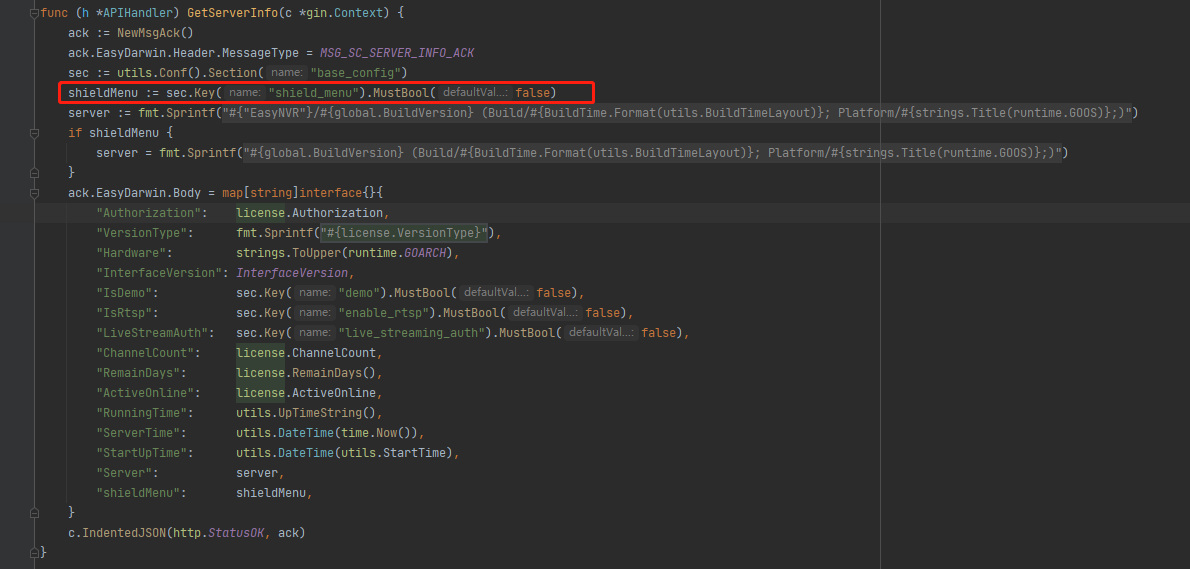Click the "VersionType" map key

pos(142,232)
